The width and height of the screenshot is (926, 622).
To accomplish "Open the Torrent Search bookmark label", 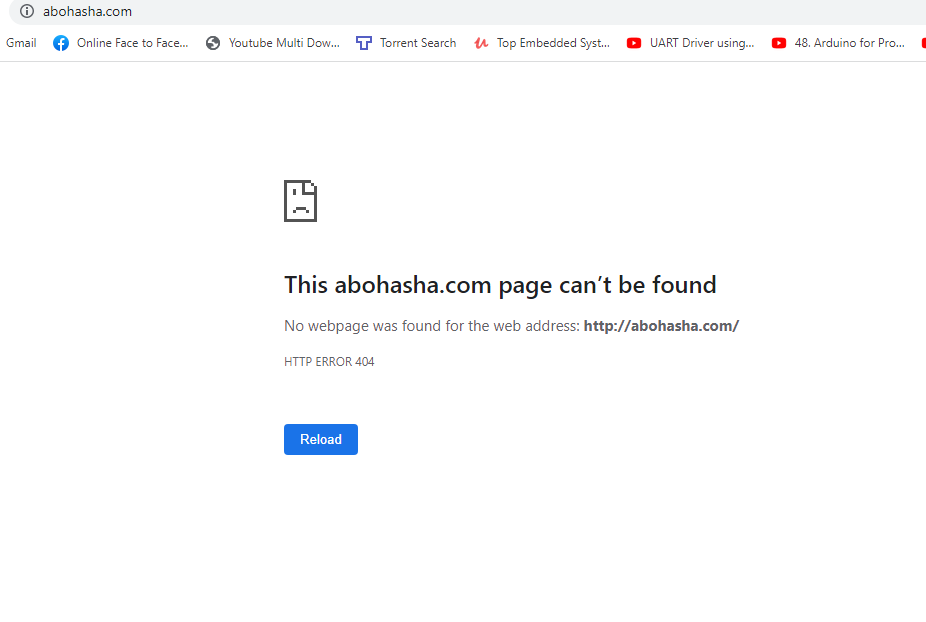I will click(x=418, y=43).
